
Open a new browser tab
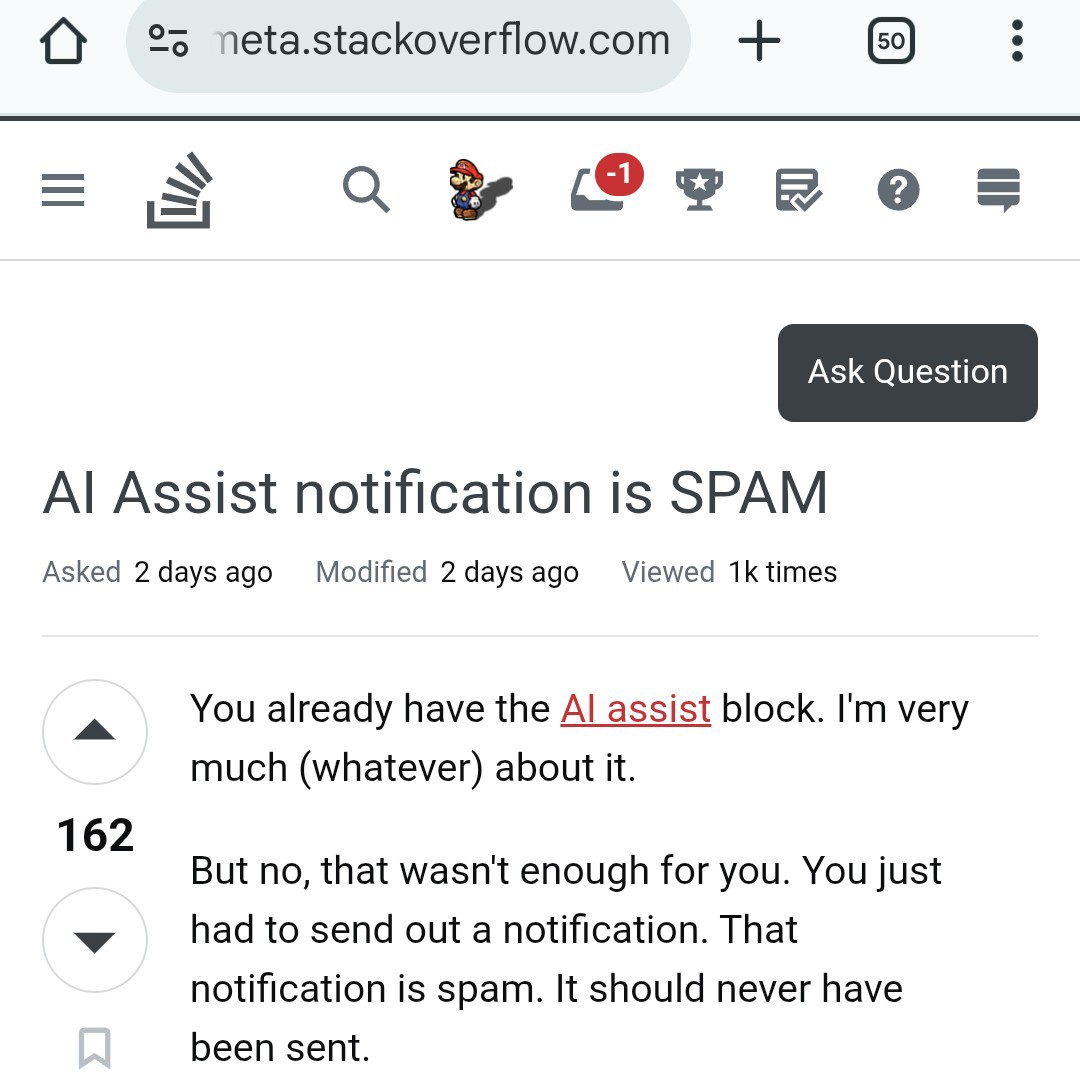(x=759, y=42)
